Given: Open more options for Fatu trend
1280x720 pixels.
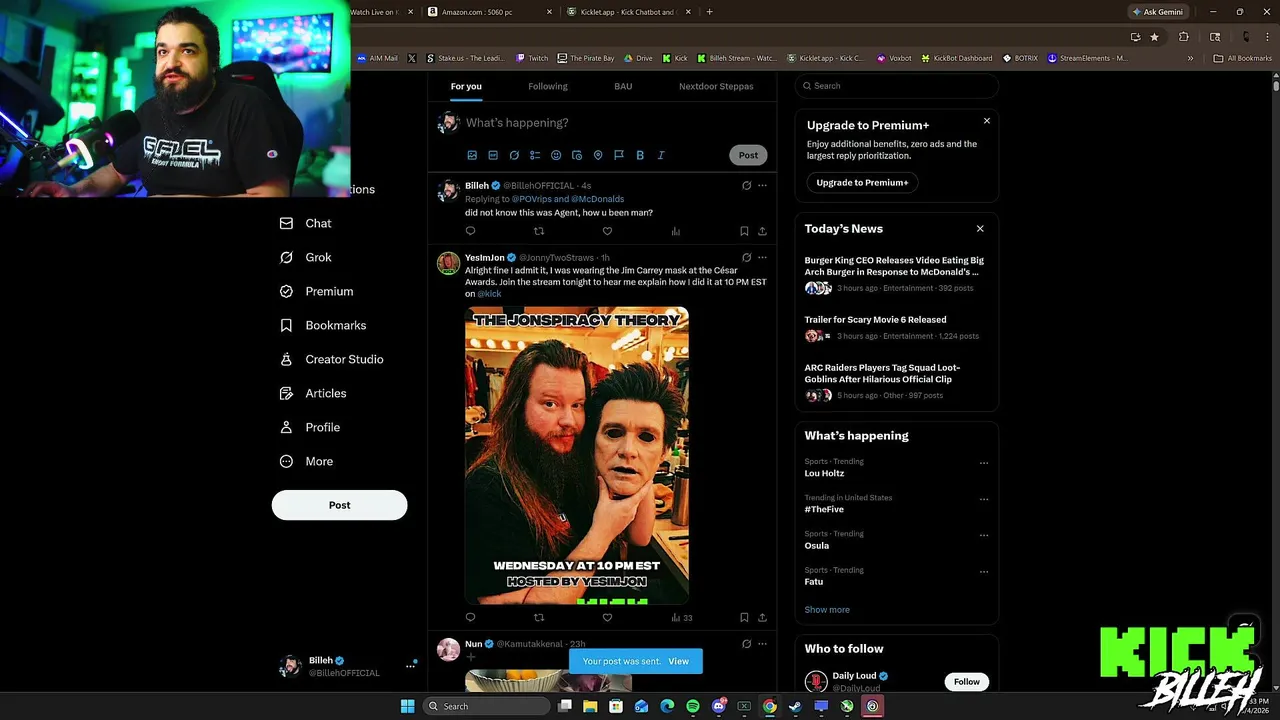Looking at the screenshot, I should click(984, 572).
